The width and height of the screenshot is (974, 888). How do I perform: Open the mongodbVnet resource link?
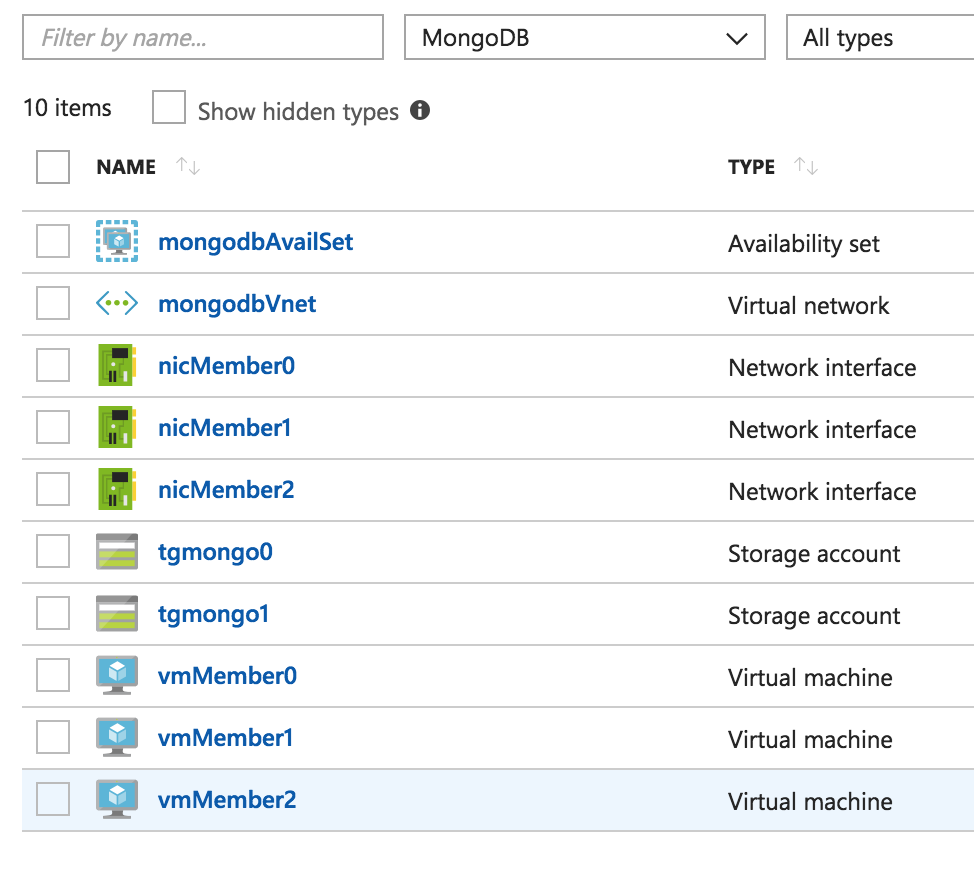(237, 304)
